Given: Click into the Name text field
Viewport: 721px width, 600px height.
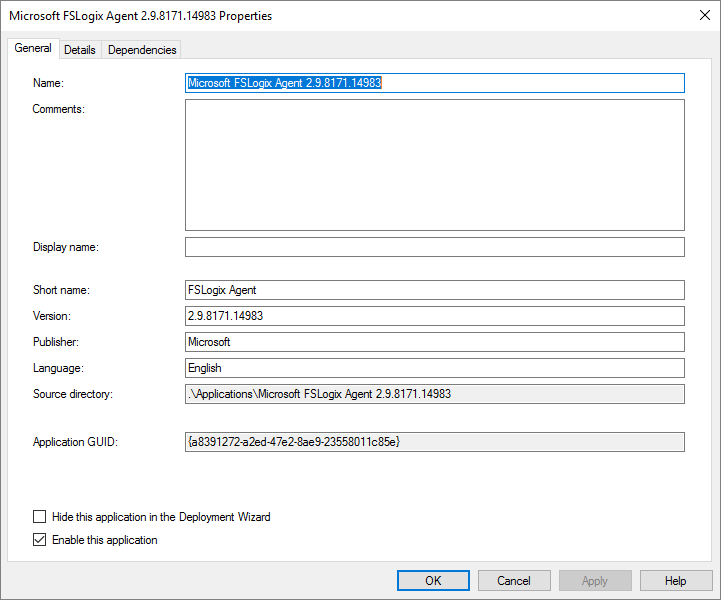Looking at the screenshot, I should (434, 83).
